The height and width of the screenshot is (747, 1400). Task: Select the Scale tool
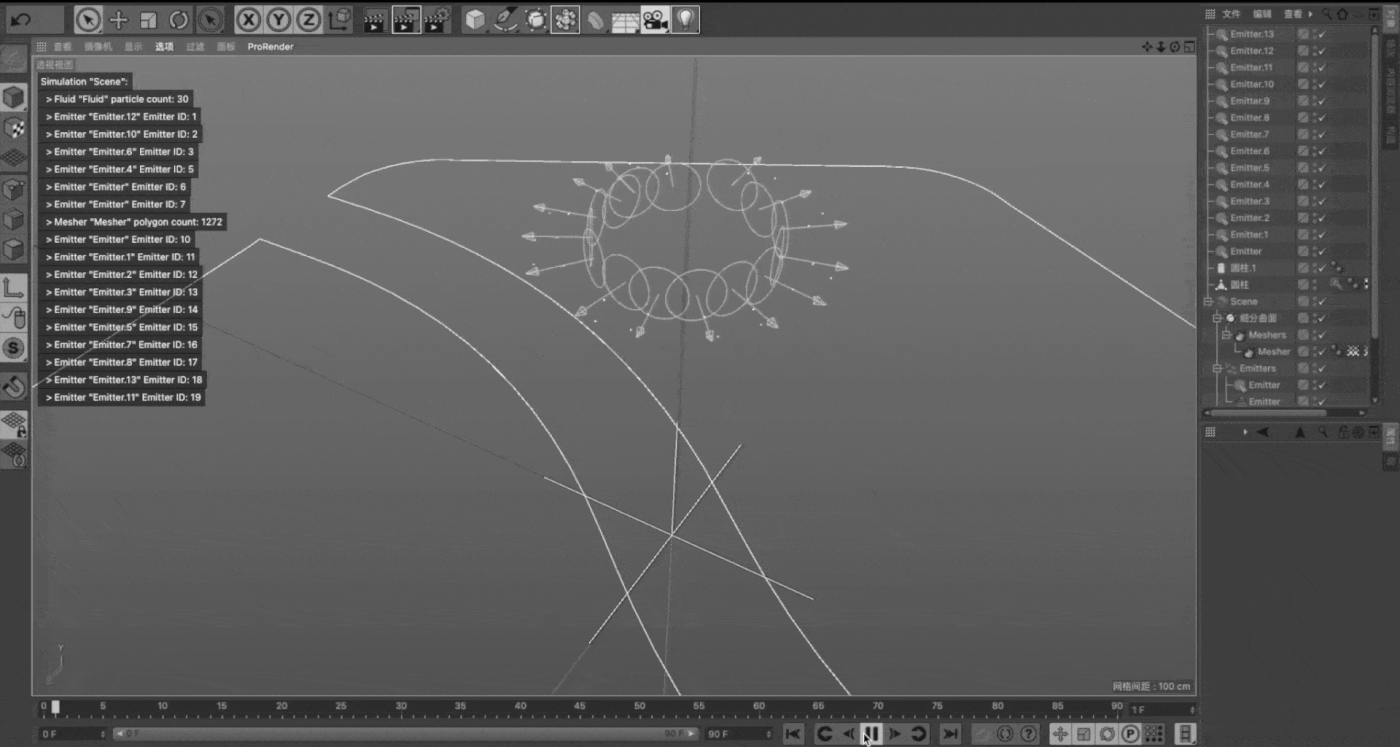pos(148,20)
